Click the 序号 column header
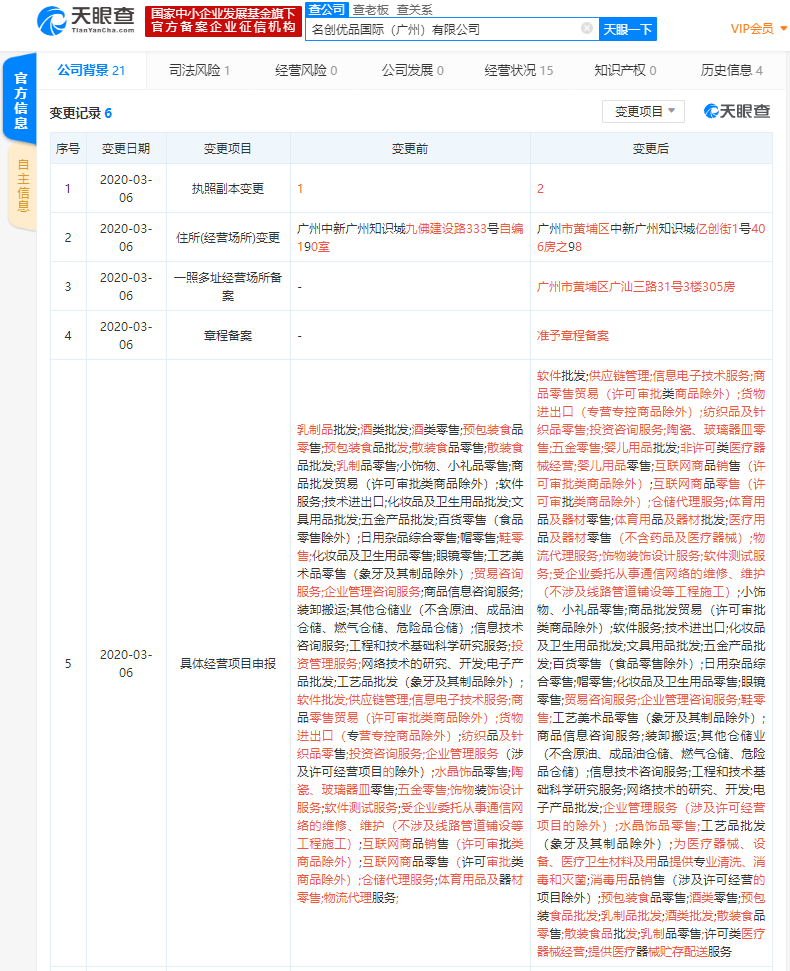Image resolution: width=790 pixels, height=971 pixels. coord(68,149)
